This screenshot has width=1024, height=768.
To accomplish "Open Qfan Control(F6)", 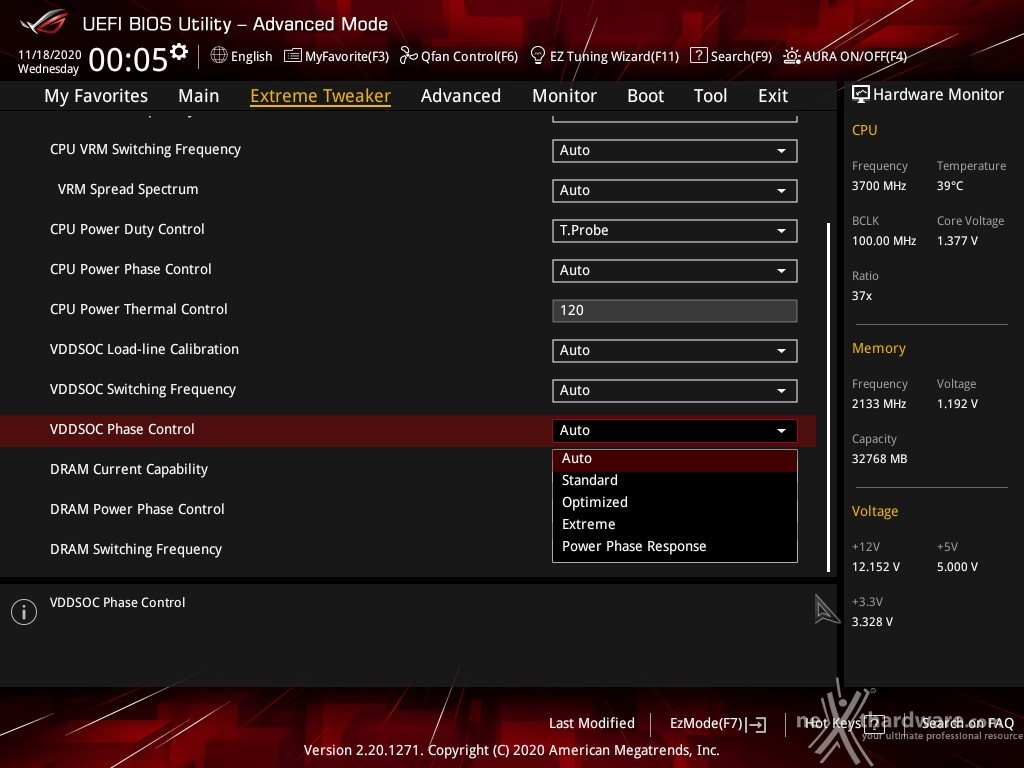I will (x=459, y=56).
